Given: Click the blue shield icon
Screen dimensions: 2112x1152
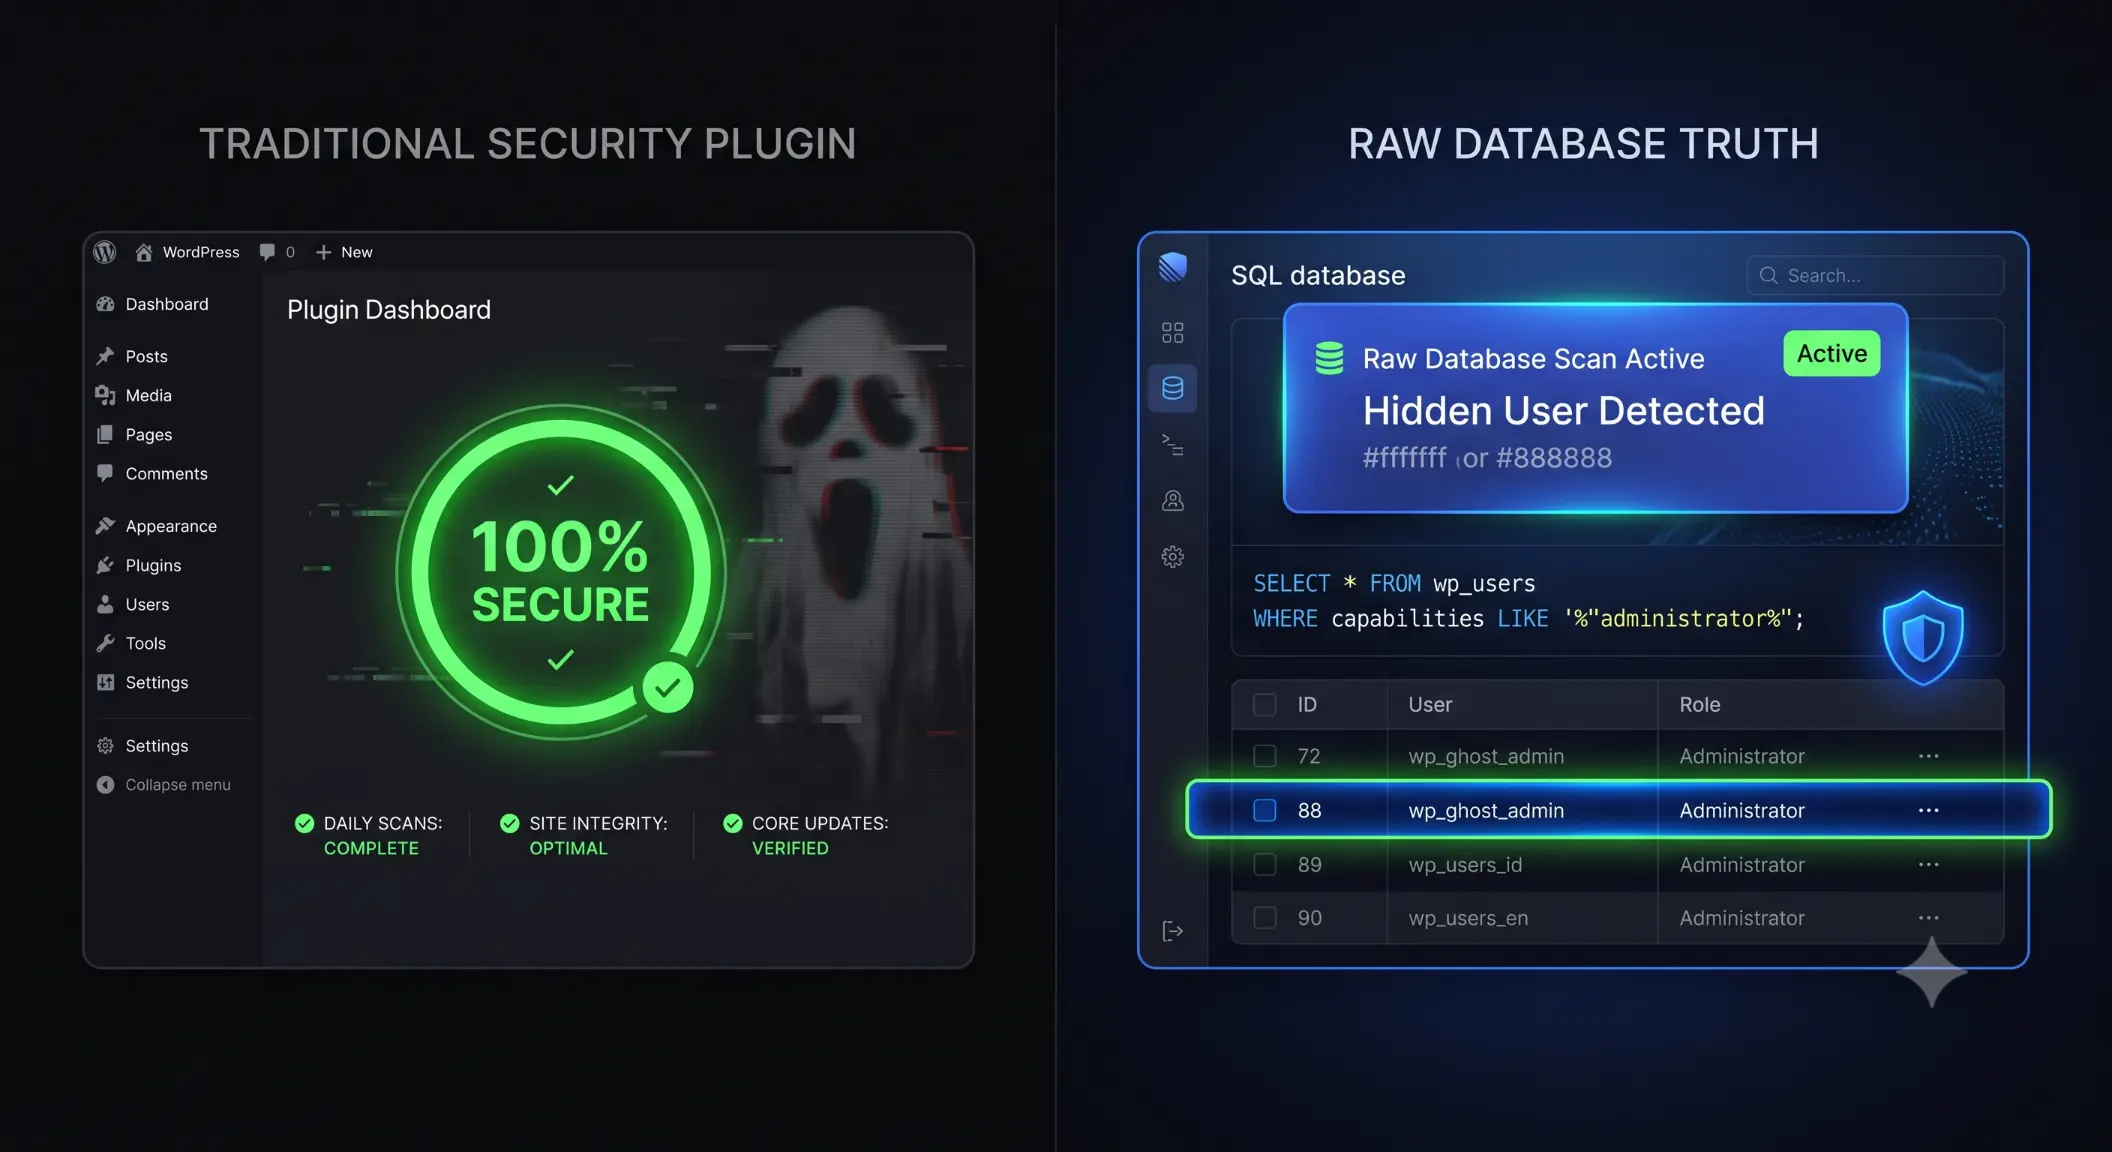Looking at the screenshot, I should point(1922,637).
